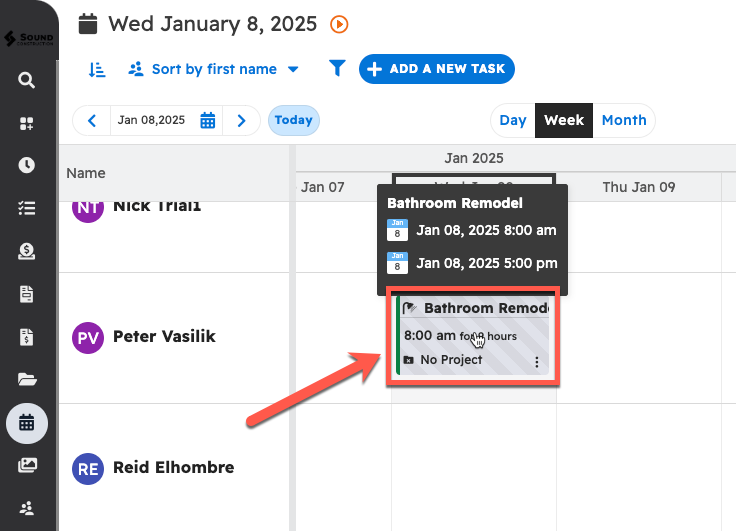Image resolution: width=736 pixels, height=531 pixels.
Task: Go to previous week arrow
Action: pos(92,120)
